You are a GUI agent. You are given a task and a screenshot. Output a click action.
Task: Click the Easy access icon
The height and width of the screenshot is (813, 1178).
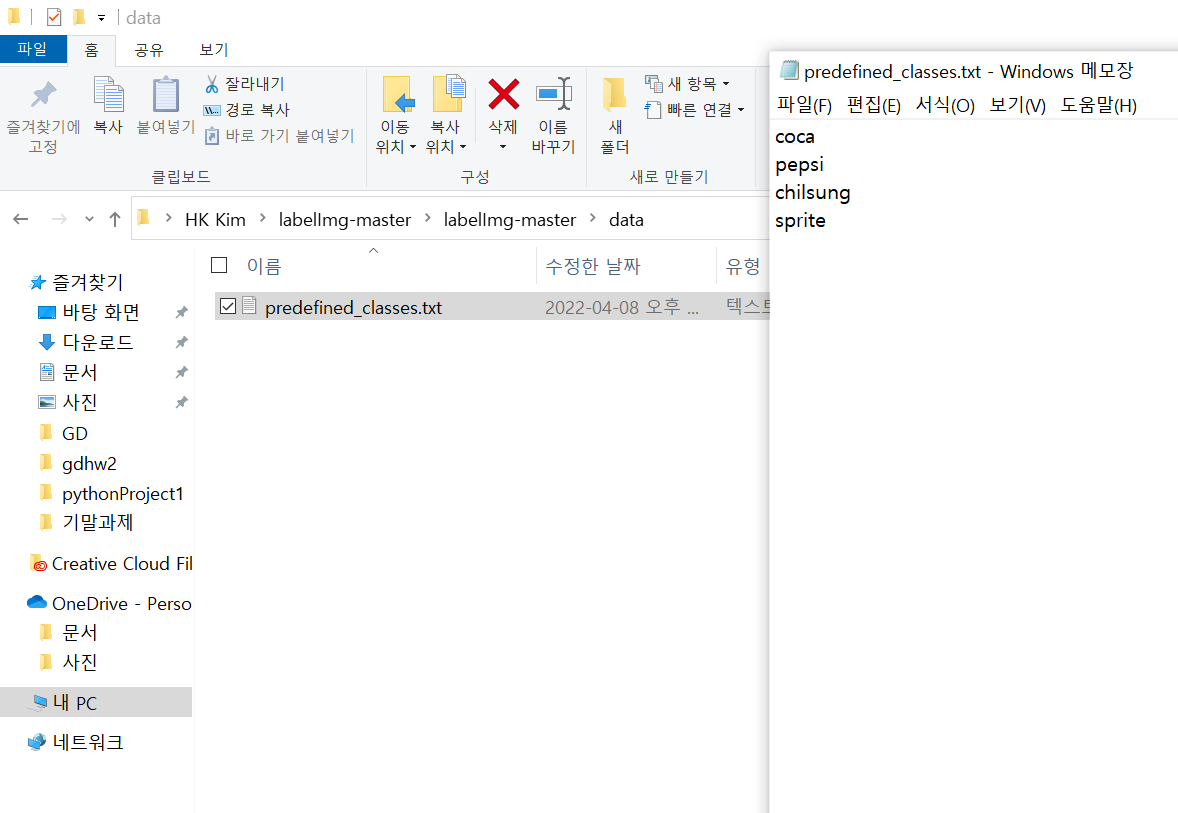[x=653, y=110]
